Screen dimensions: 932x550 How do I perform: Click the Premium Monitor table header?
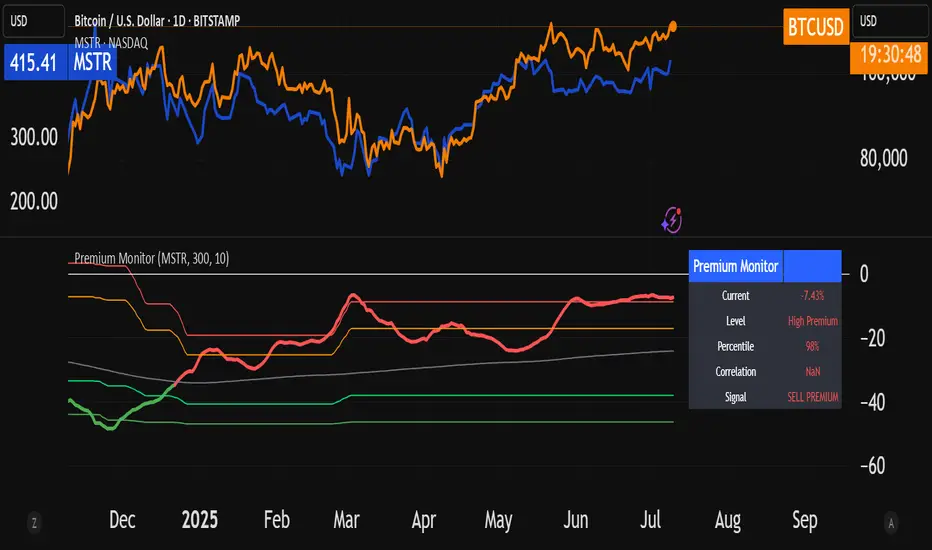(x=735, y=266)
